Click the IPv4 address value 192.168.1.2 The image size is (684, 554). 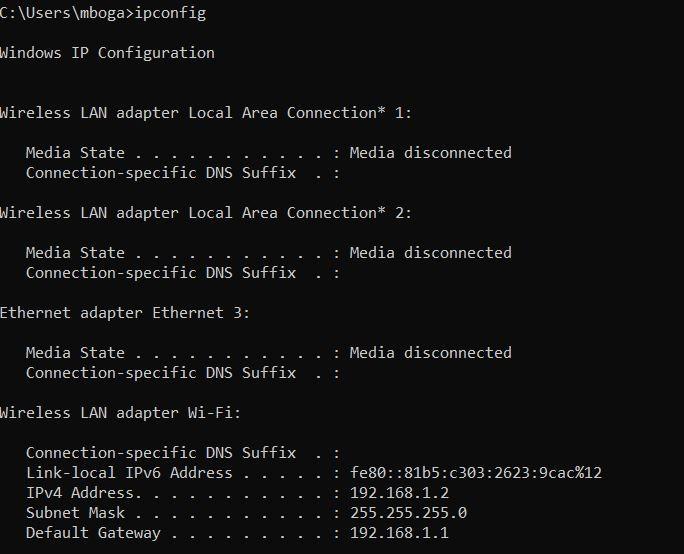399,493
